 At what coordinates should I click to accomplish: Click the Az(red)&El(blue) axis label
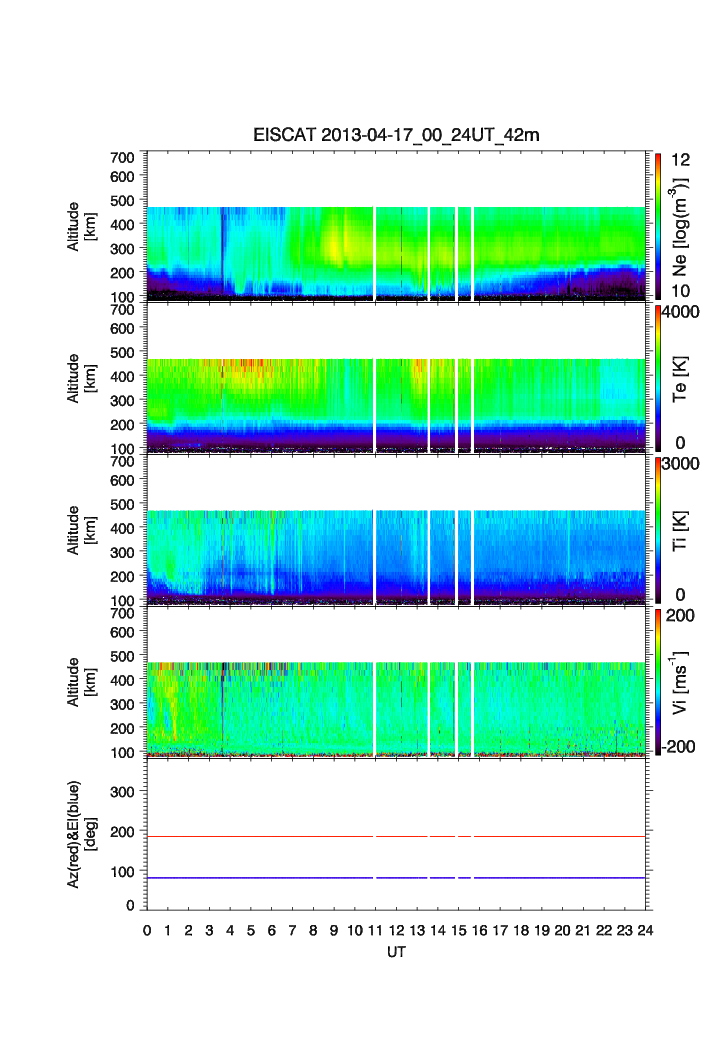[81, 834]
